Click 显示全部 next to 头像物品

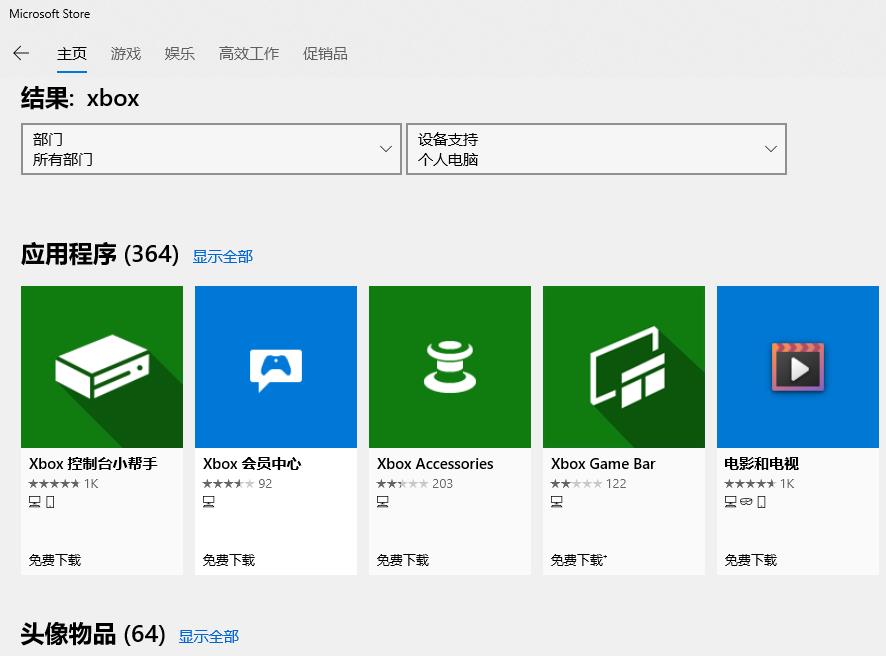click(x=208, y=635)
